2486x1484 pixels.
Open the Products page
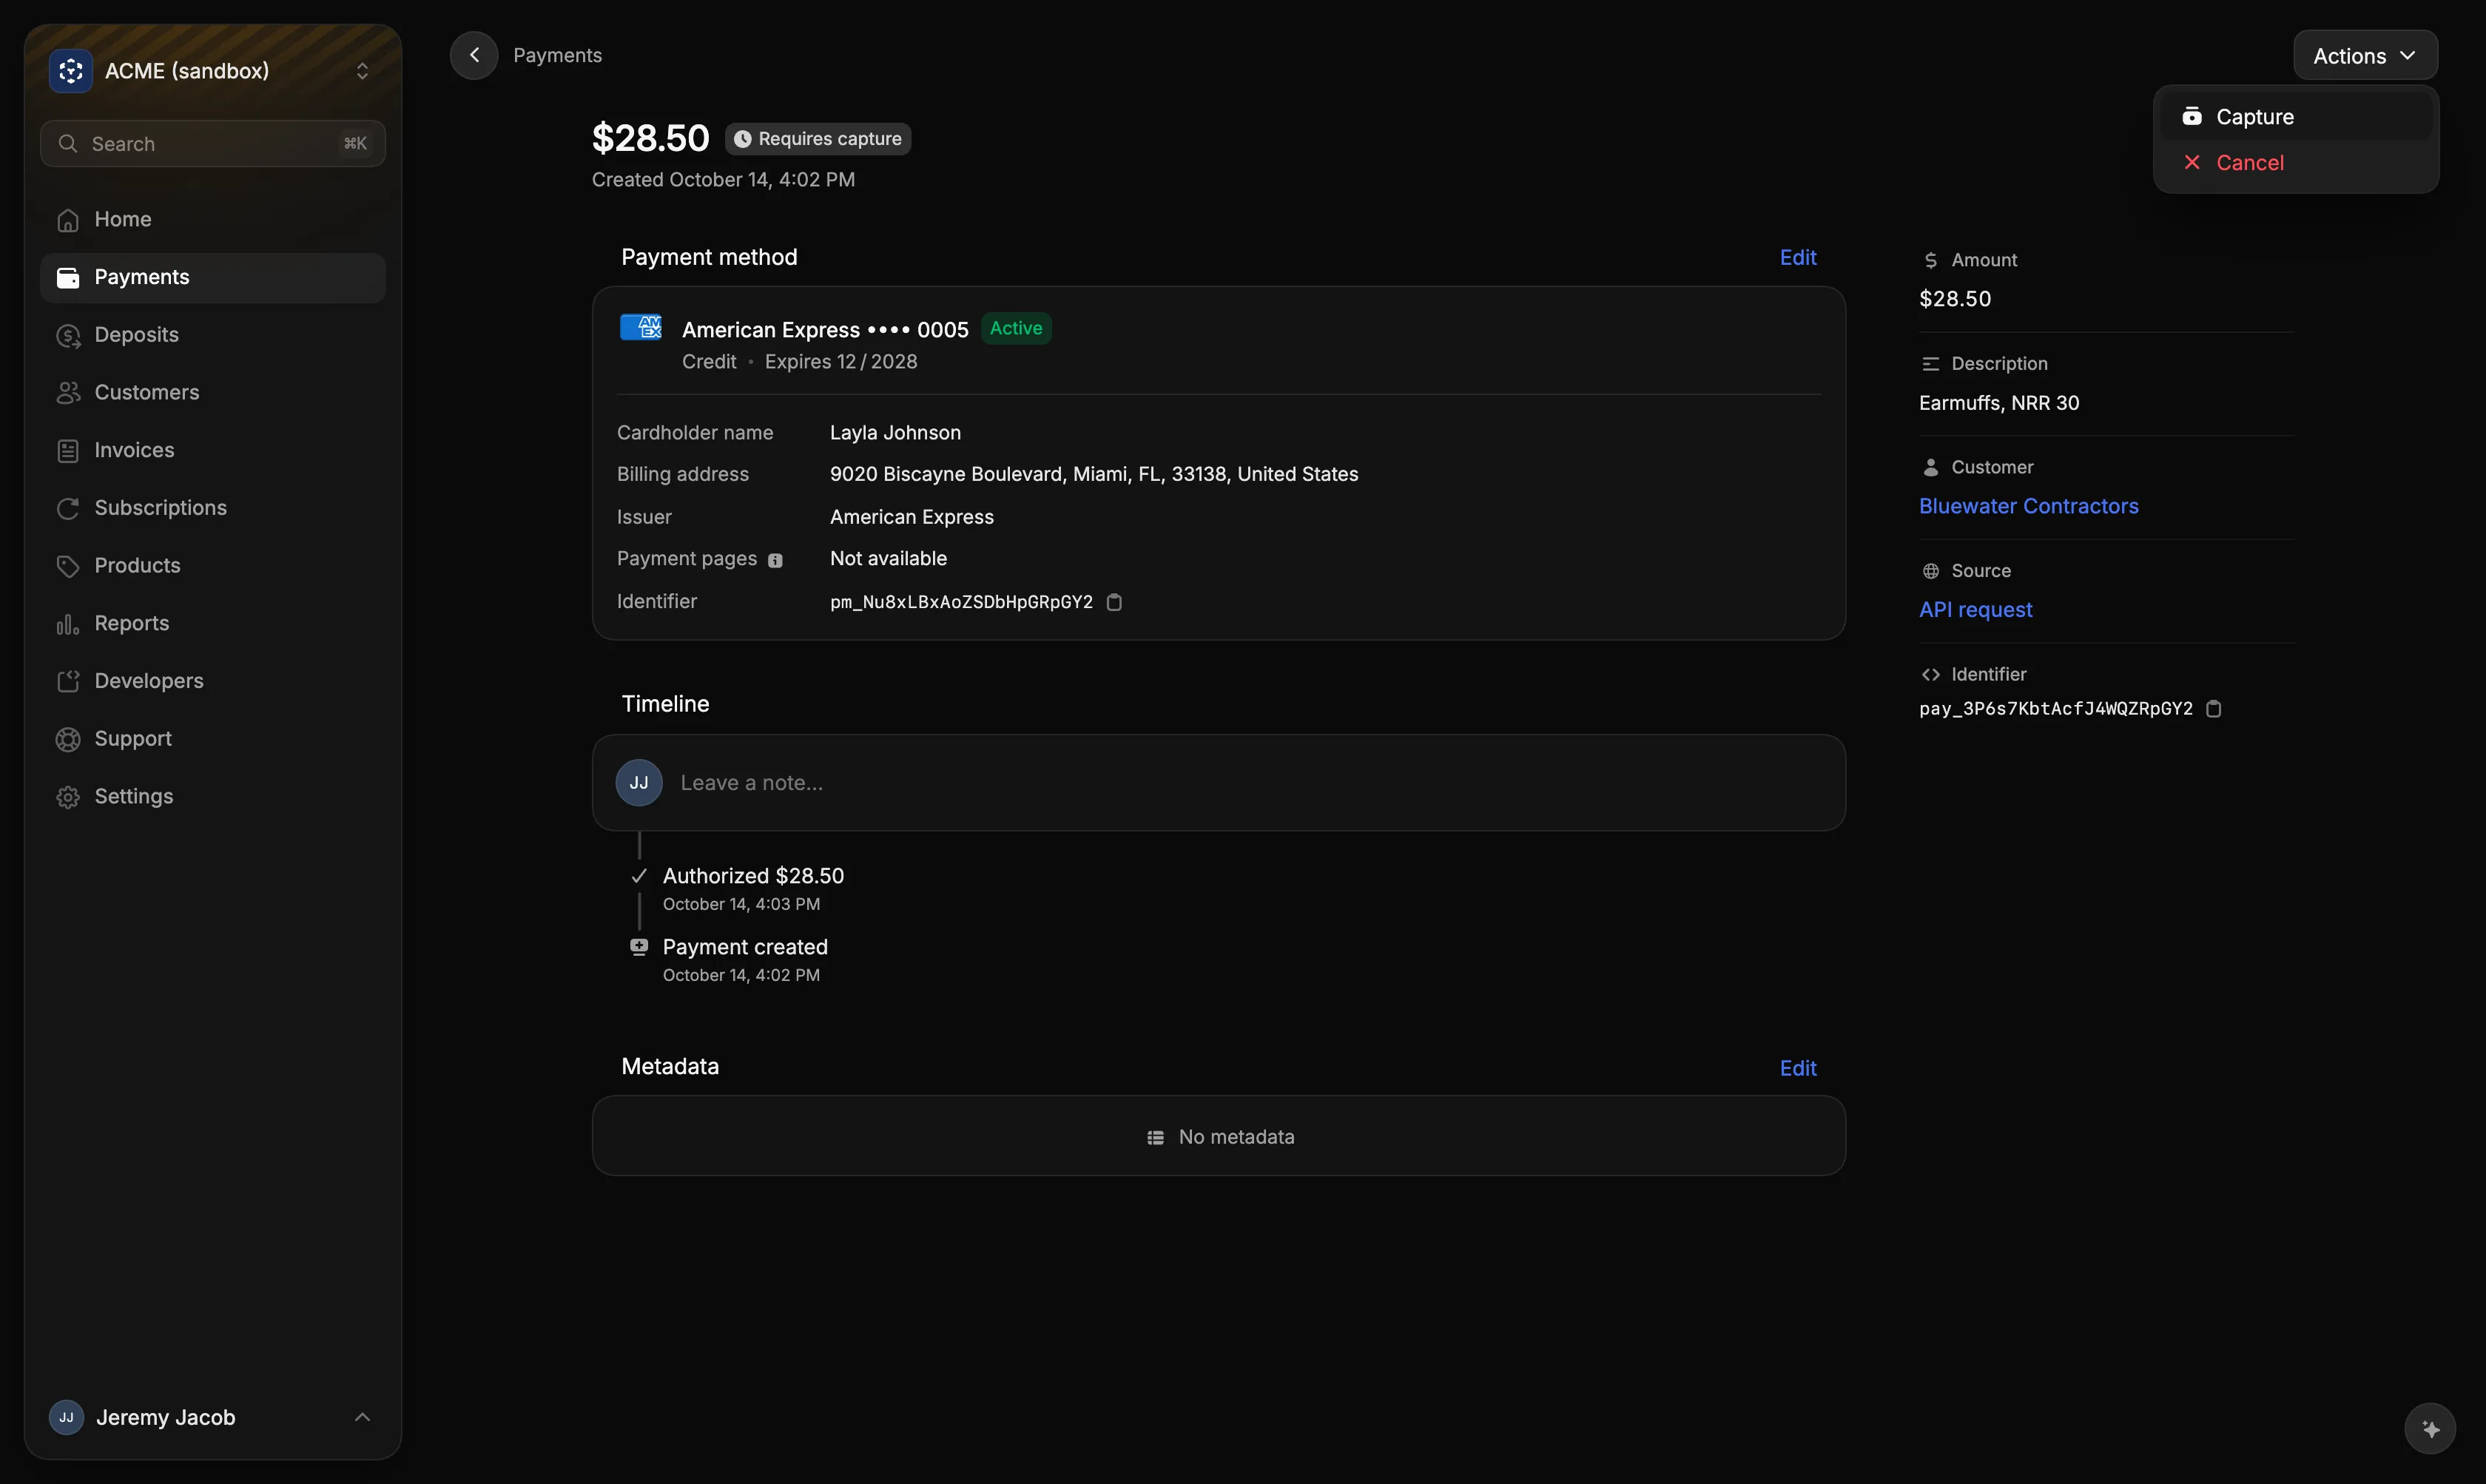click(x=212, y=566)
